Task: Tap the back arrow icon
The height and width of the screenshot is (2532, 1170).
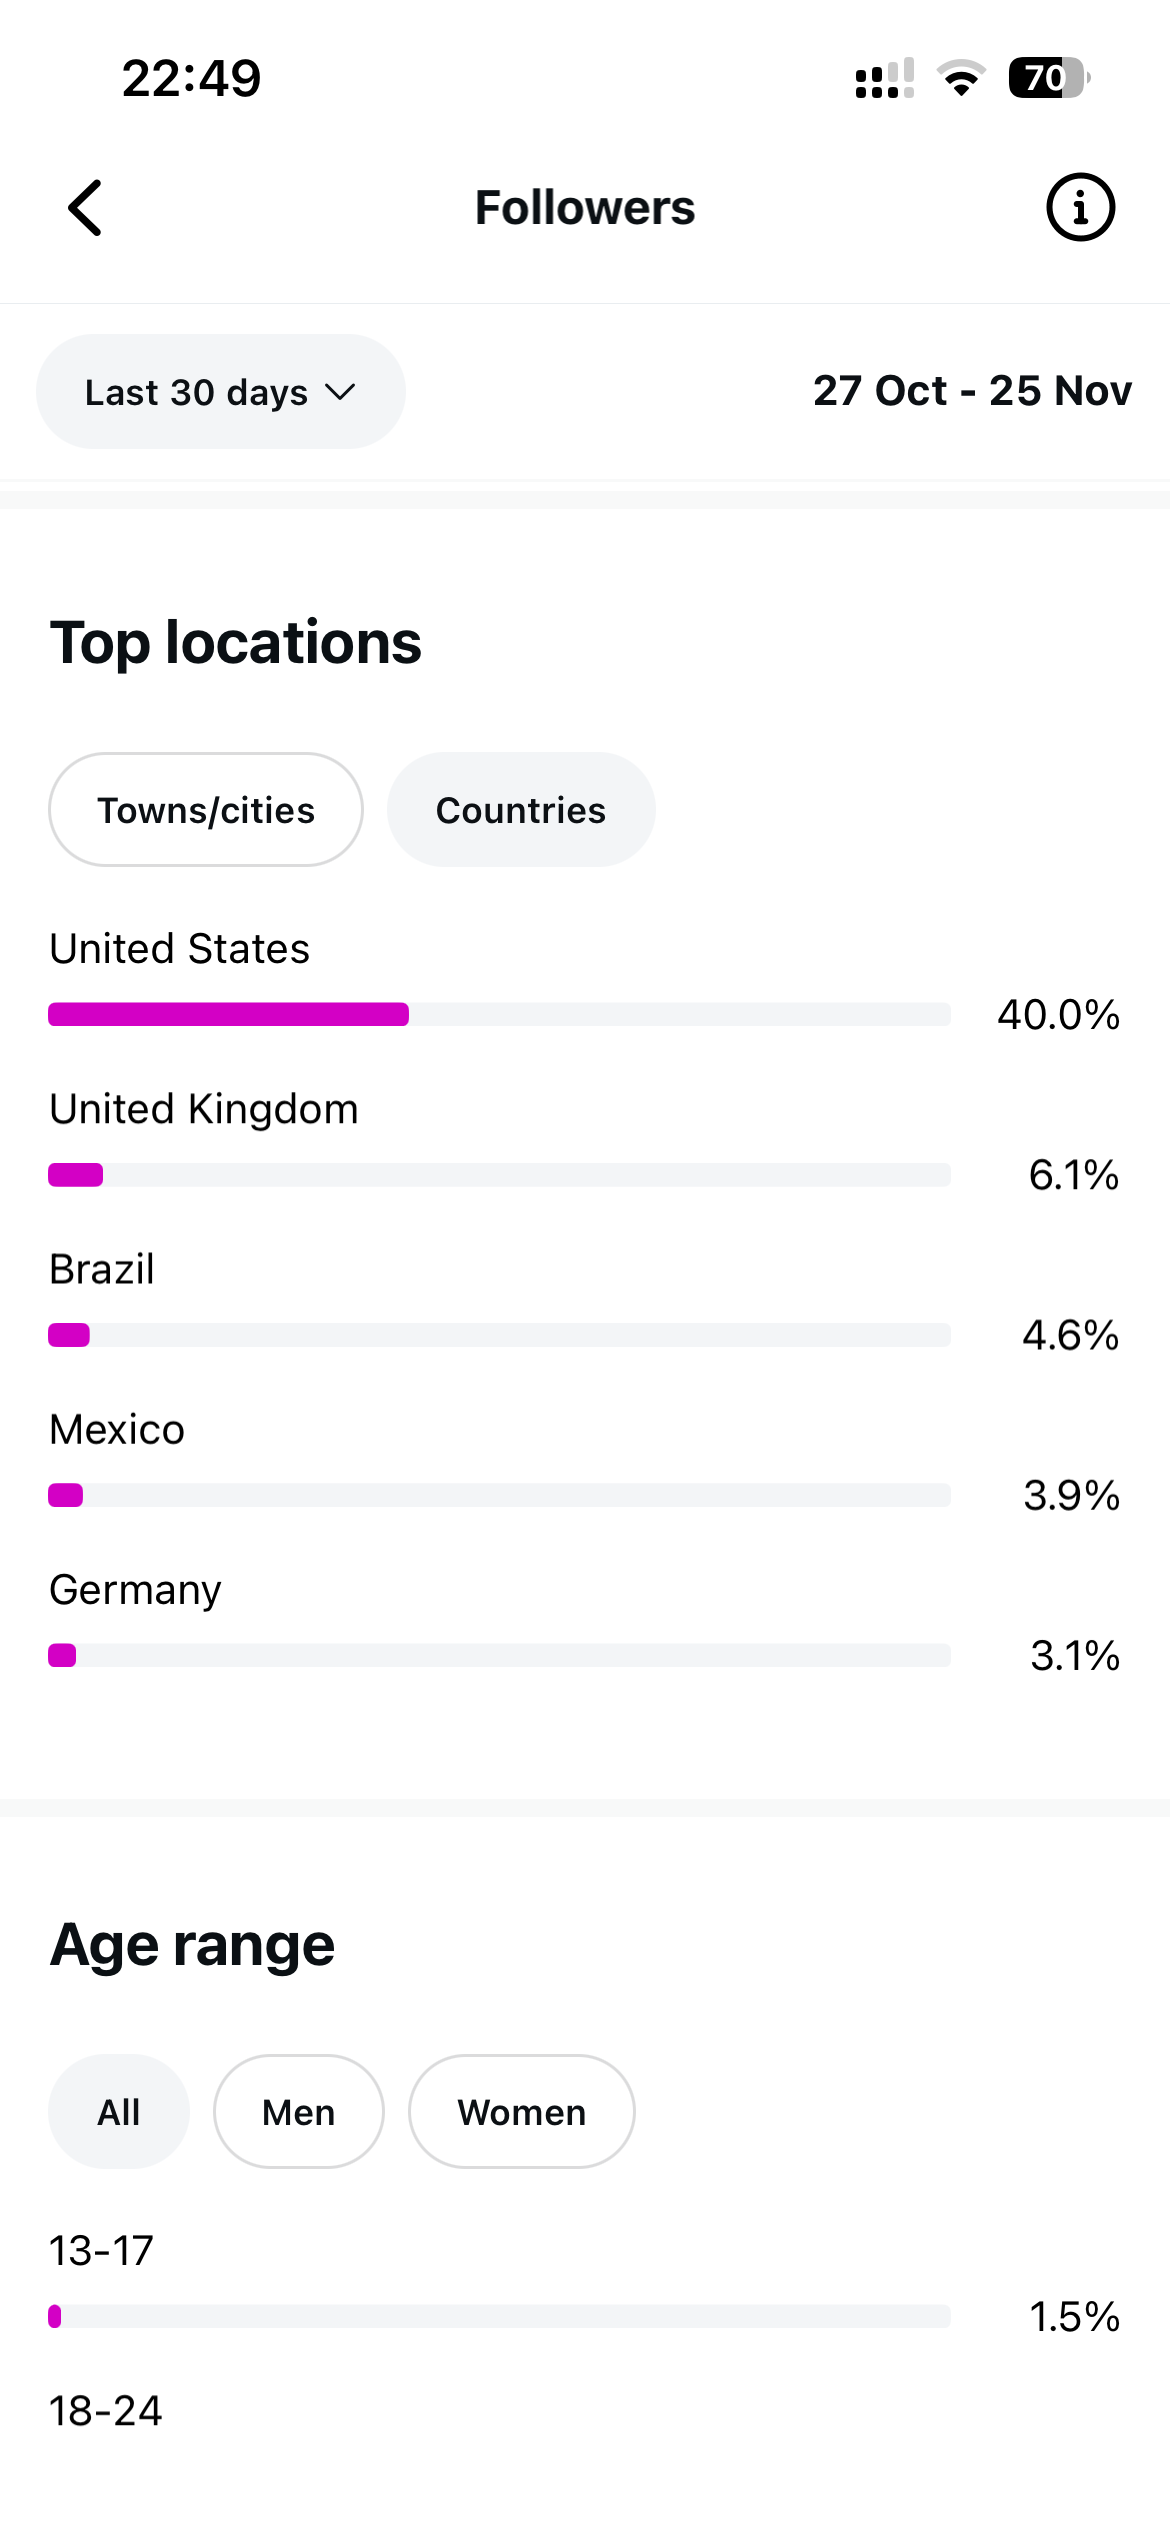Action: pos(86,208)
